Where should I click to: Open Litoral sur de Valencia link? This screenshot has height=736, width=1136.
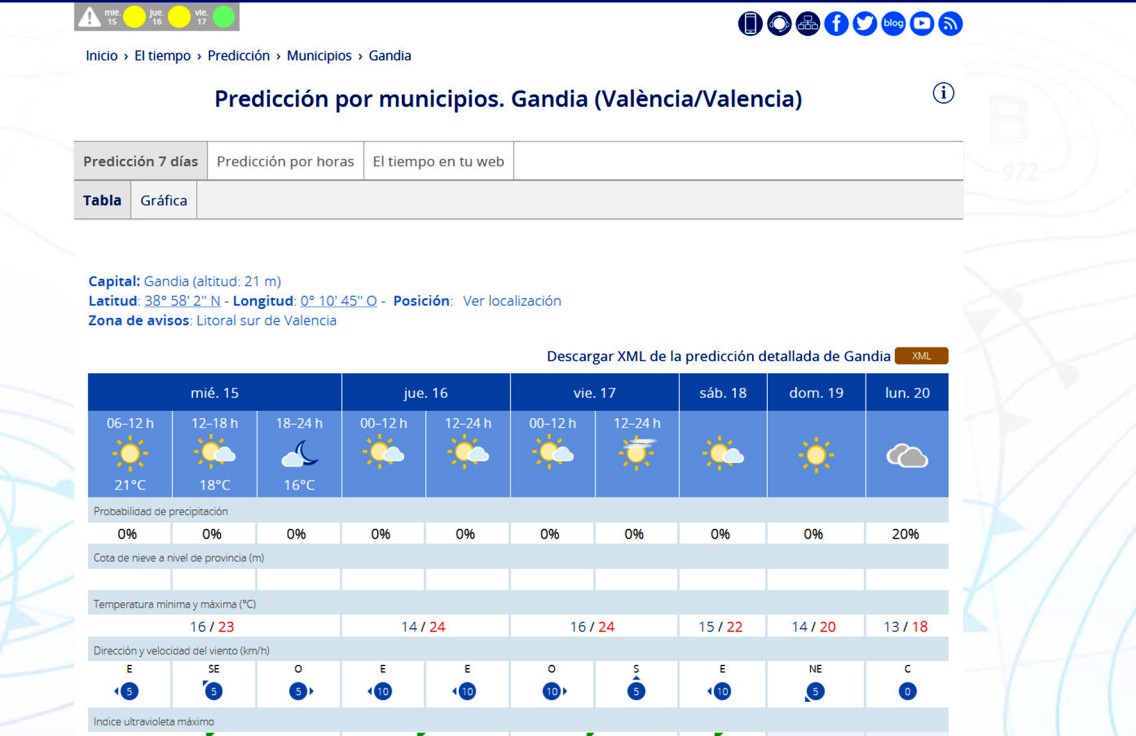click(x=266, y=321)
